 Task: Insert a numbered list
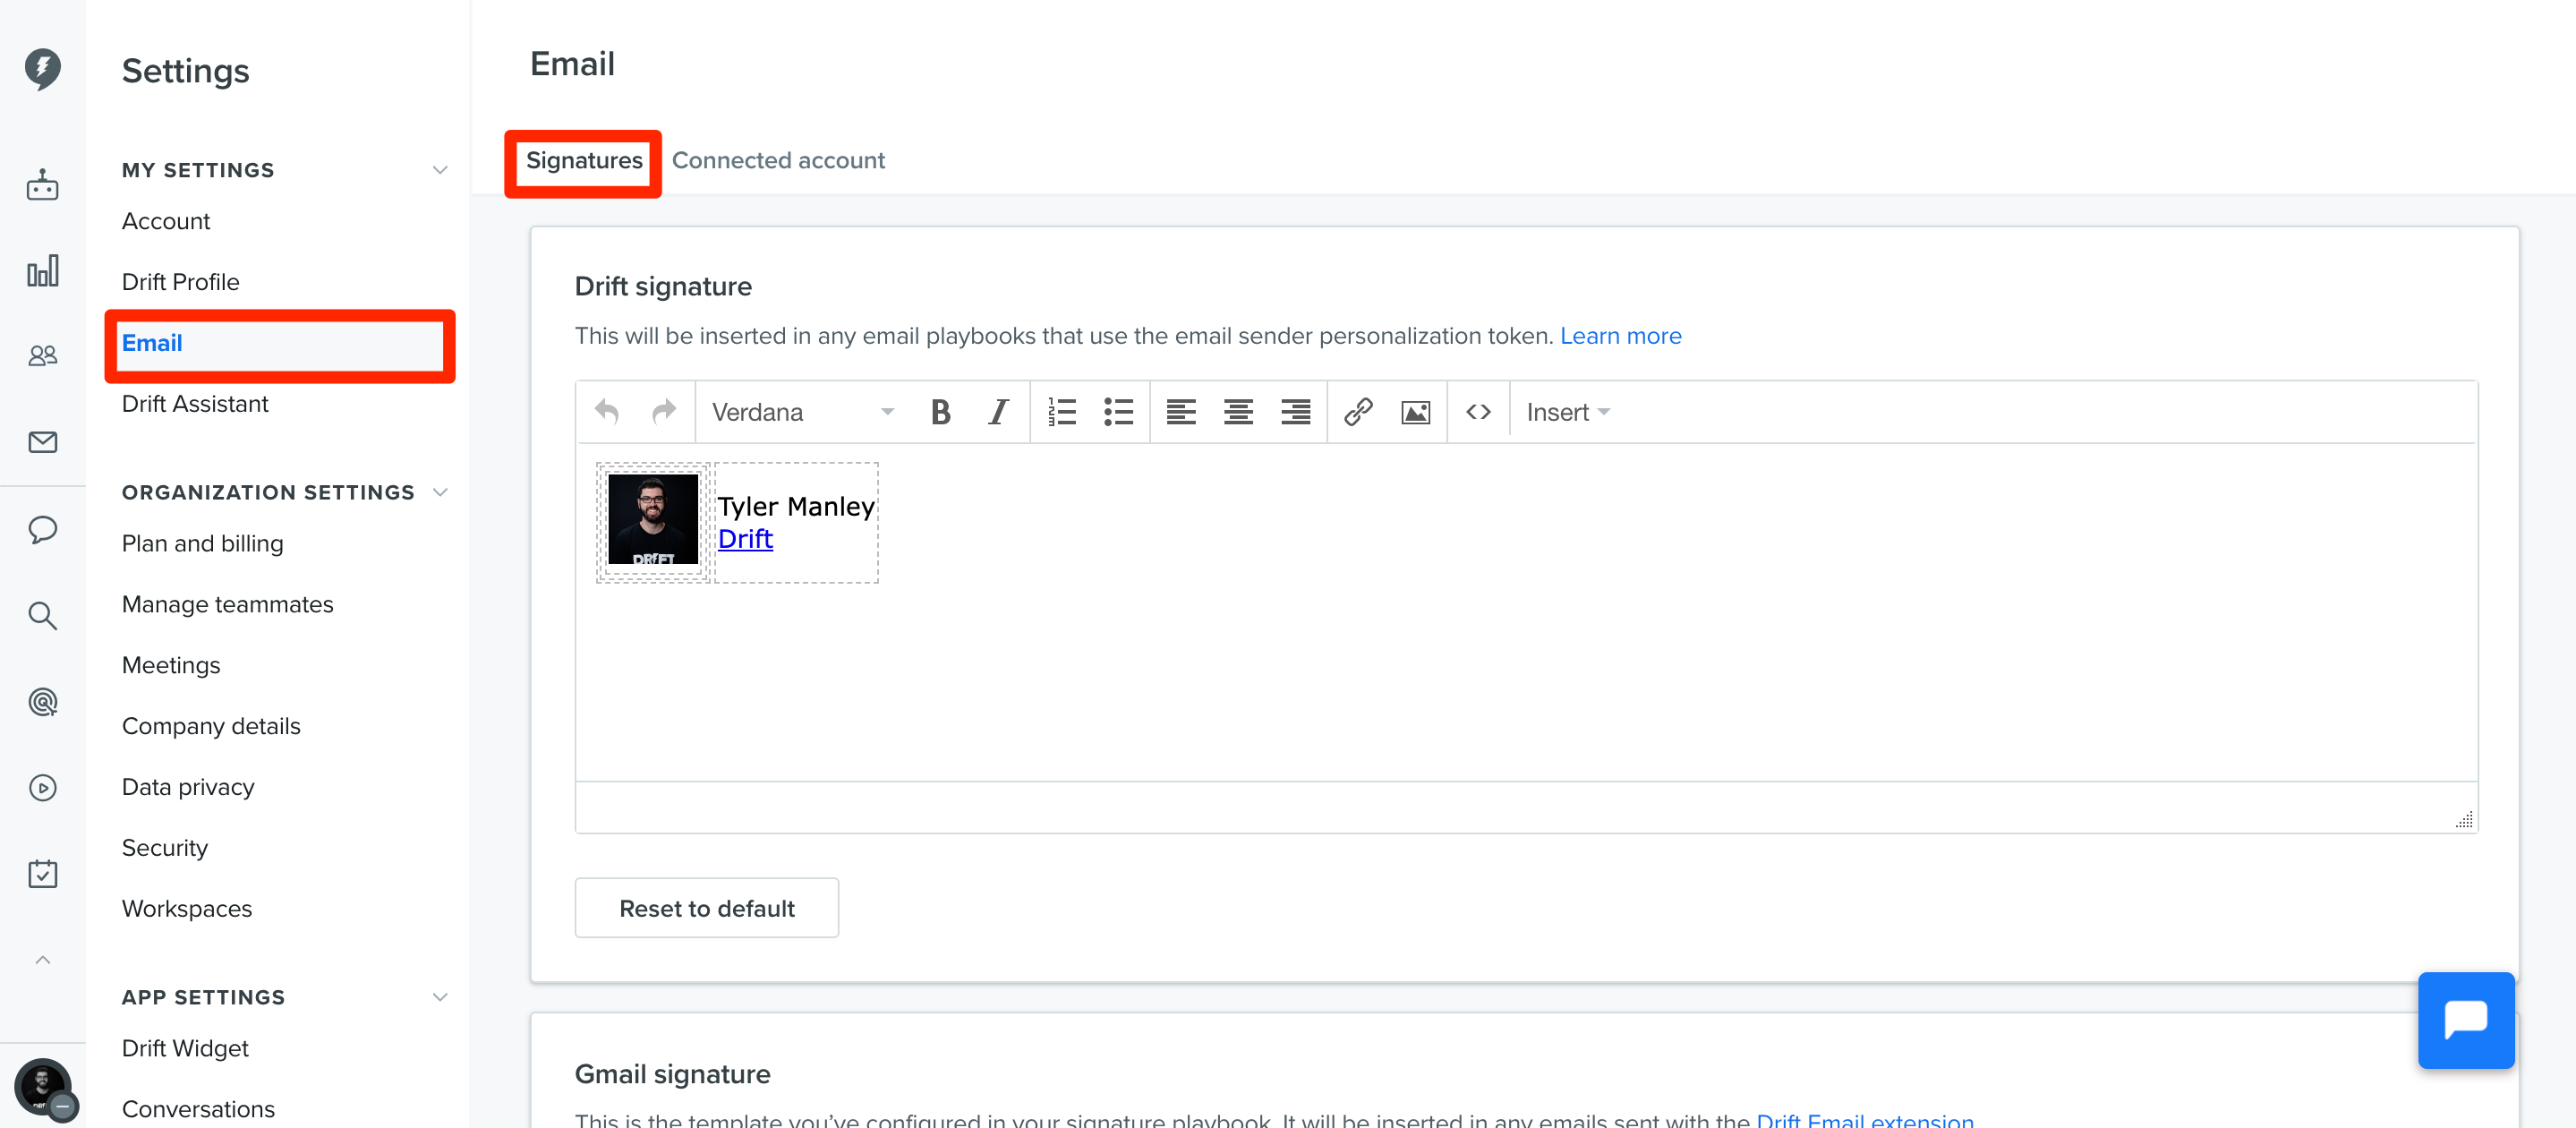1061,412
